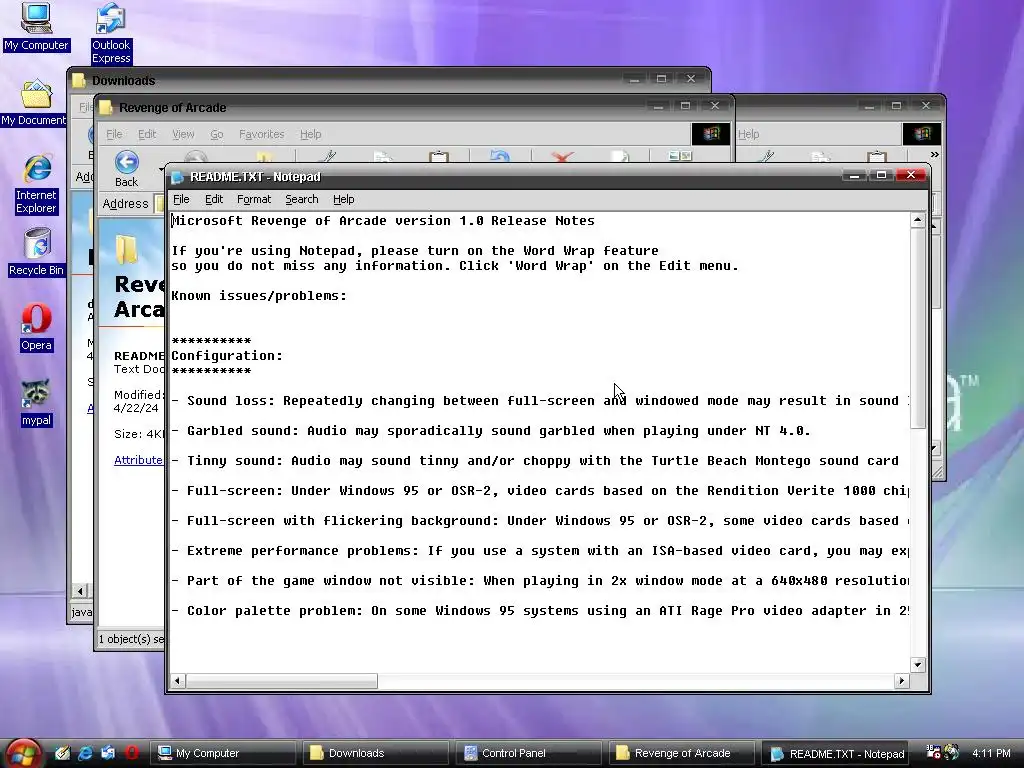Place cursor on the 'Known issues/problems:' line
The image size is (1024, 768).
(x=259, y=296)
